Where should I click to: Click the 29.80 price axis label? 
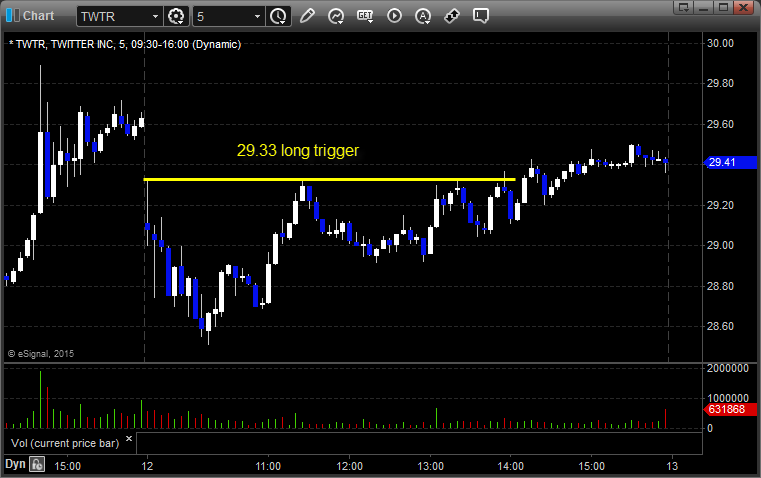click(x=720, y=83)
